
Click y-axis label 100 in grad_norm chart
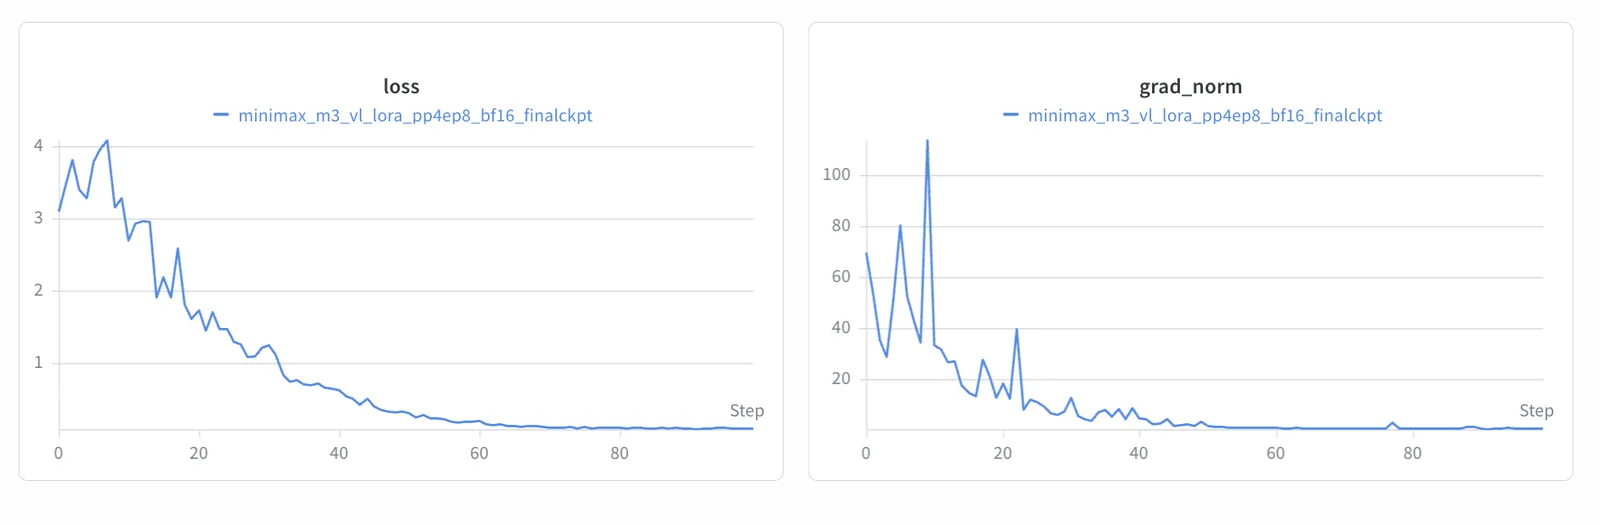click(836, 175)
